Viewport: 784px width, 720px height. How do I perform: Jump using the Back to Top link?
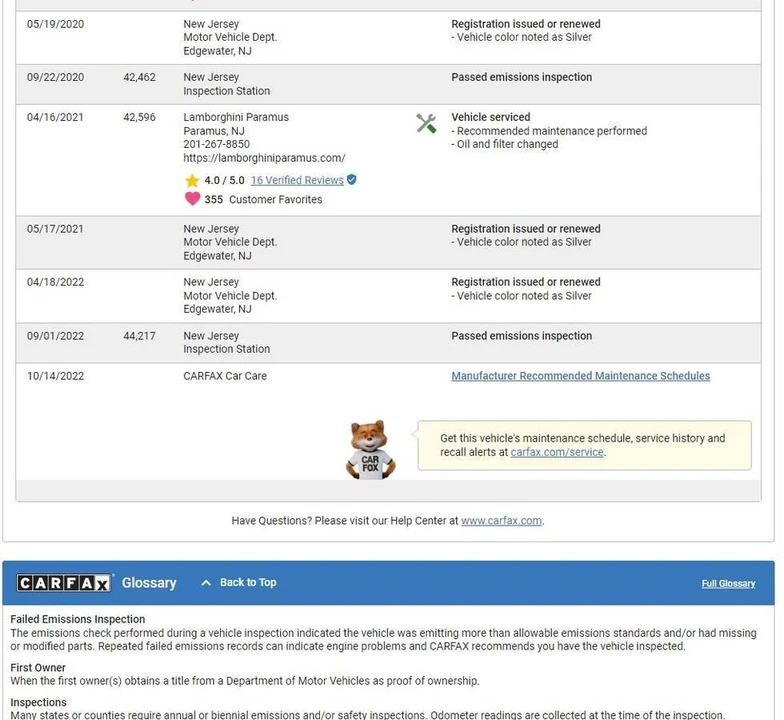pyautogui.click(x=248, y=582)
